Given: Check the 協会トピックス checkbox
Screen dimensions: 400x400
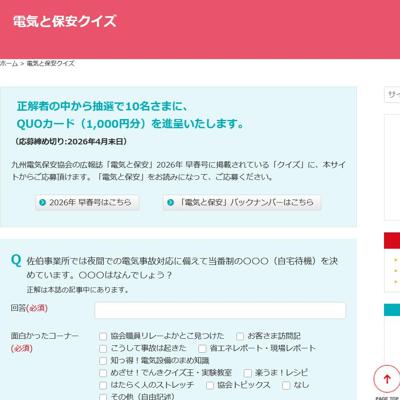Looking at the screenshot, I should 210,385.
